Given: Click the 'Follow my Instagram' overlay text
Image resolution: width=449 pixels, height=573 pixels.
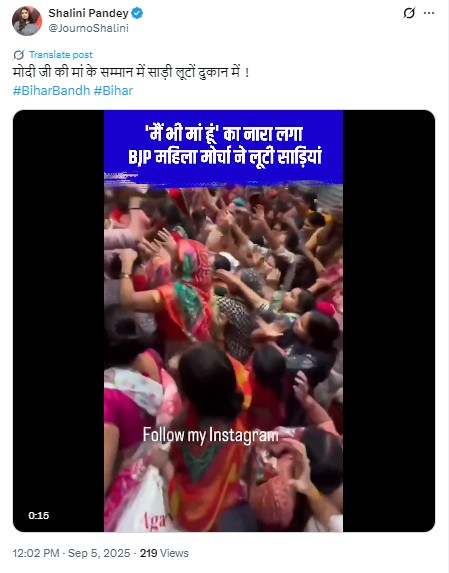Looking at the screenshot, I should (211, 435).
